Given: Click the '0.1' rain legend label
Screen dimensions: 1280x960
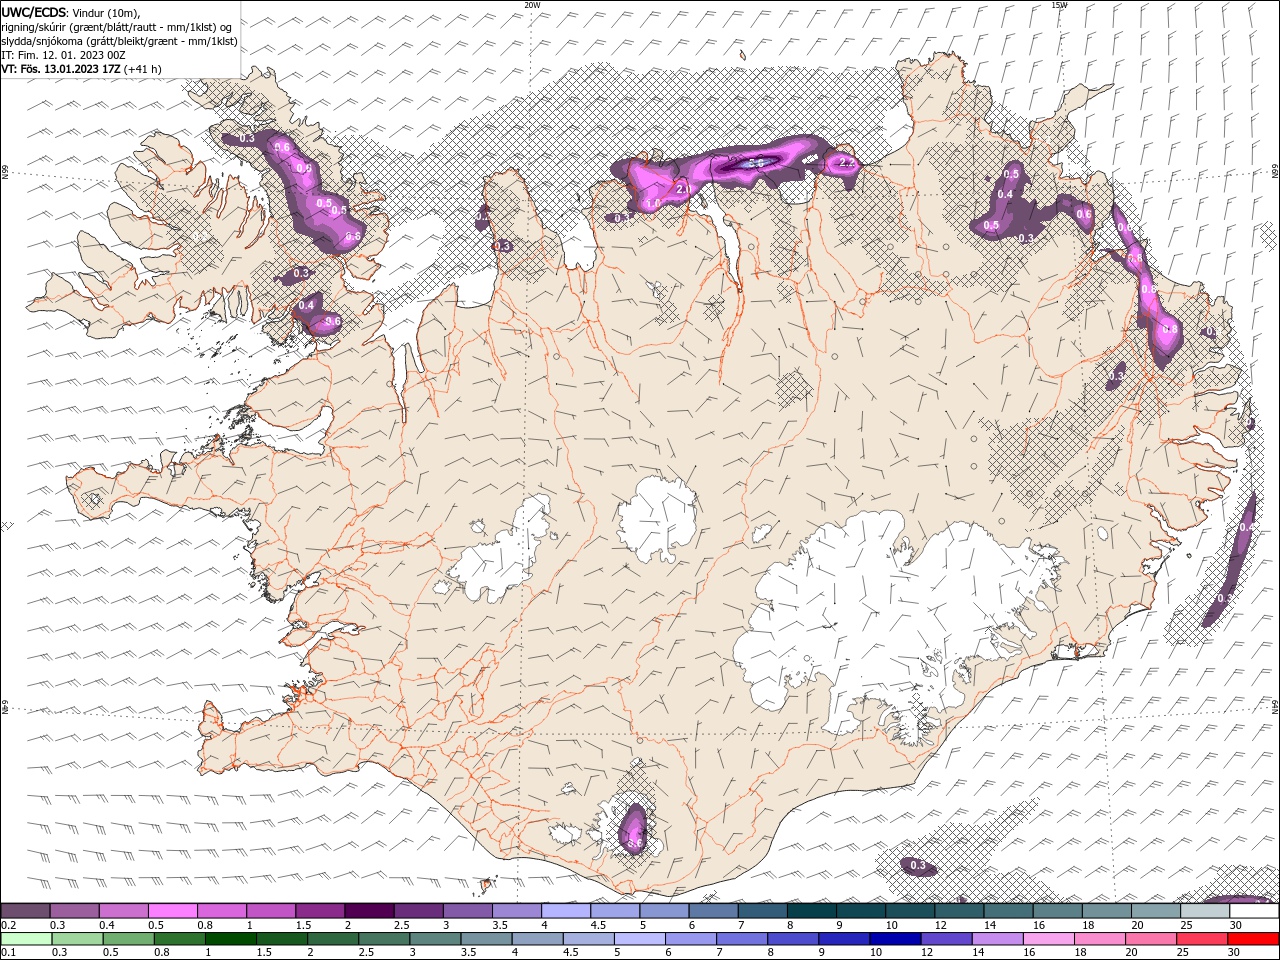Looking at the screenshot, I should [x=8, y=953].
